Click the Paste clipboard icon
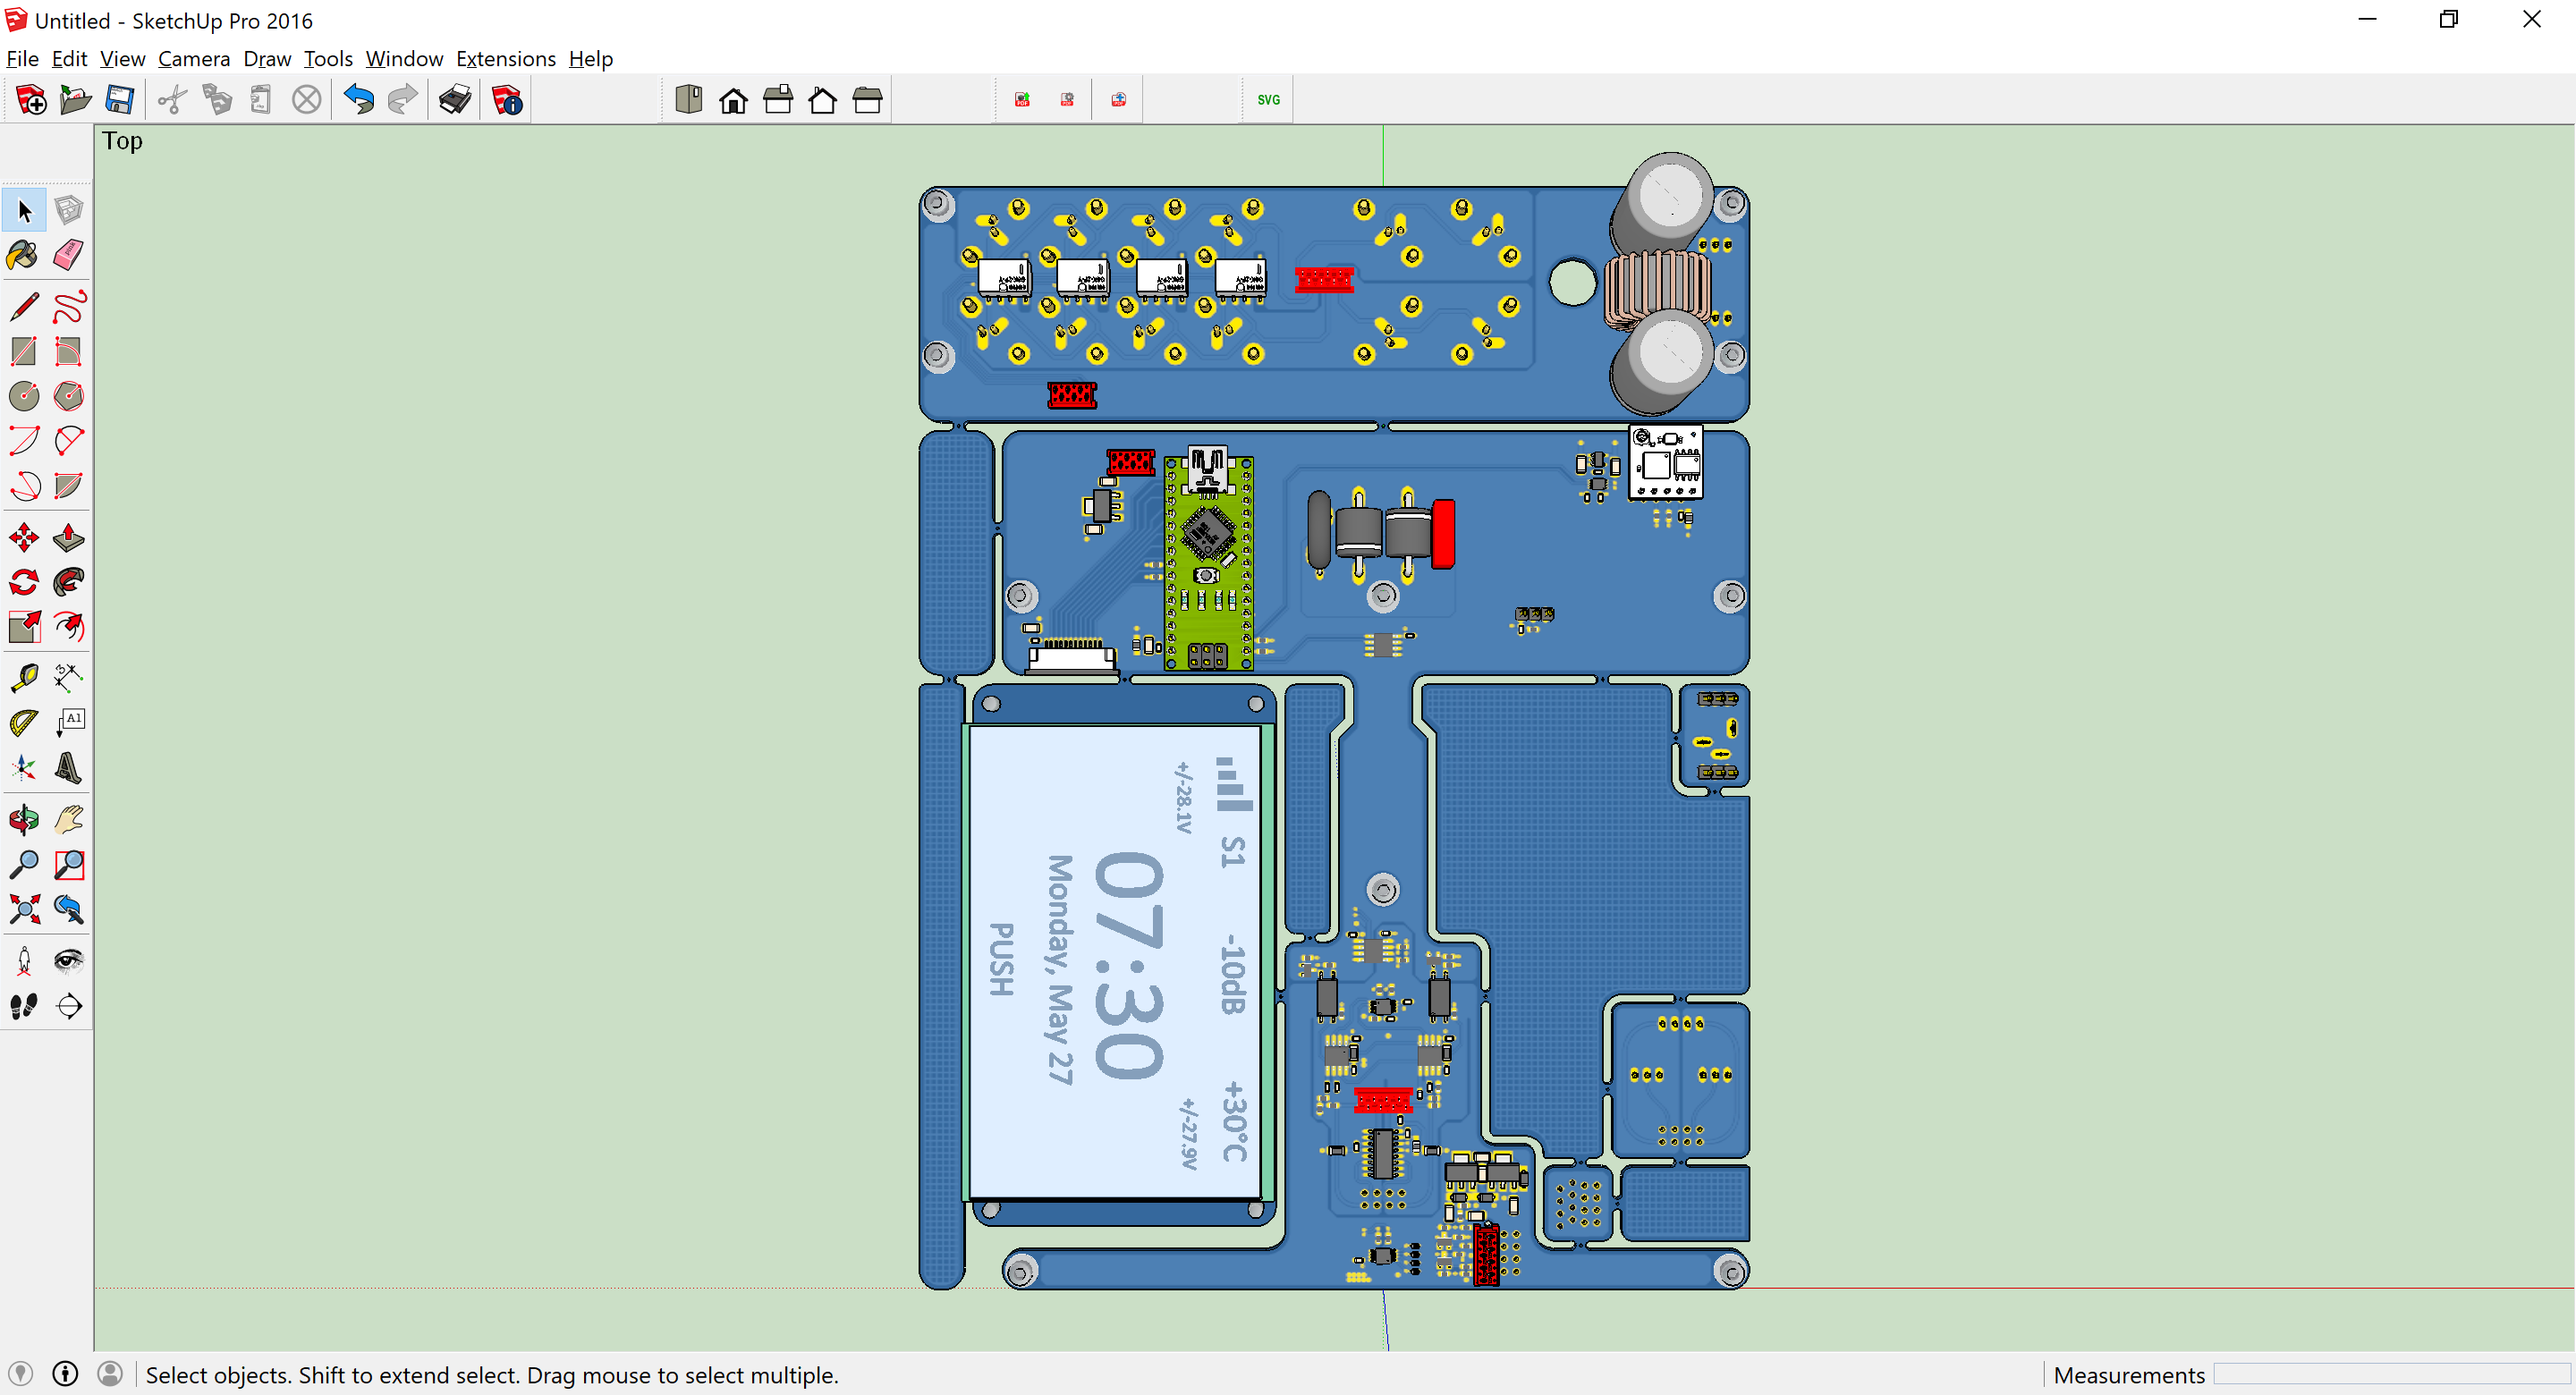Viewport: 2576px width, 1395px height. (262, 100)
